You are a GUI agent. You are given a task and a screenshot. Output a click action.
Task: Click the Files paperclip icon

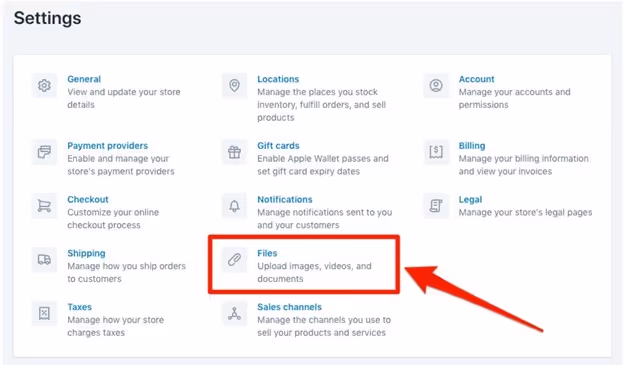pos(234,260)
